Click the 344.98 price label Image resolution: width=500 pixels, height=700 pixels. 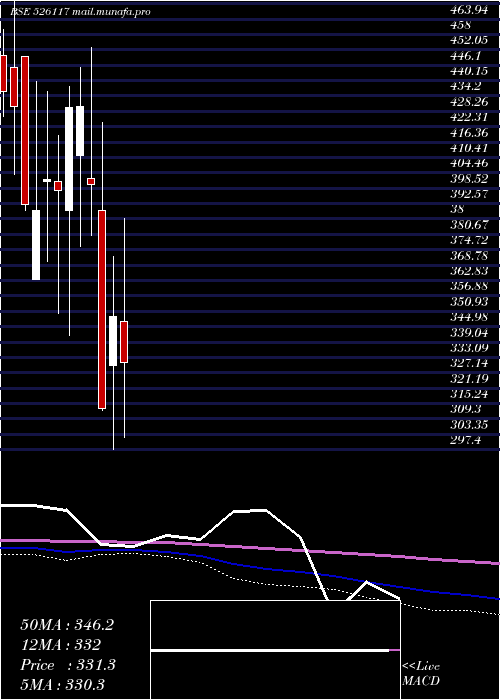[x=469, y=317]
